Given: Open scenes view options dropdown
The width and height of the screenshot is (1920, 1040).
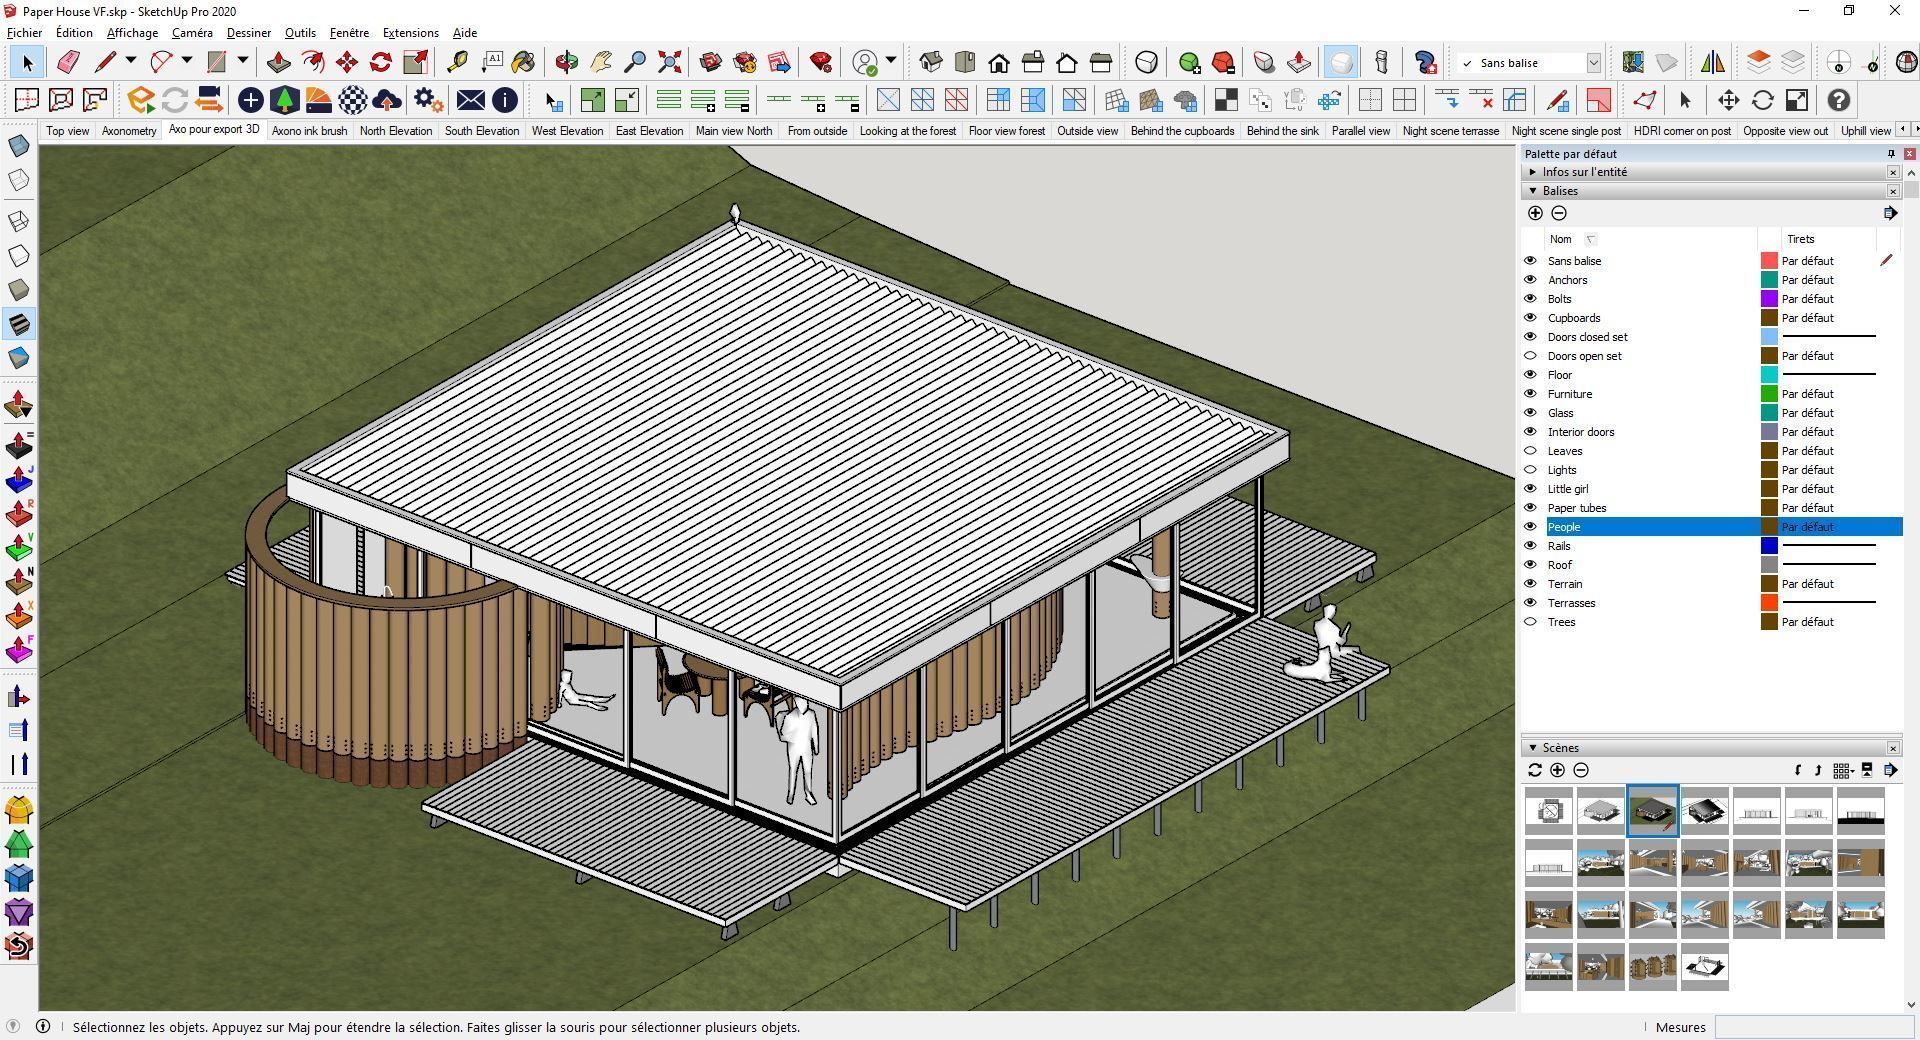Looking at the screenshot, I should (1845, 770).
